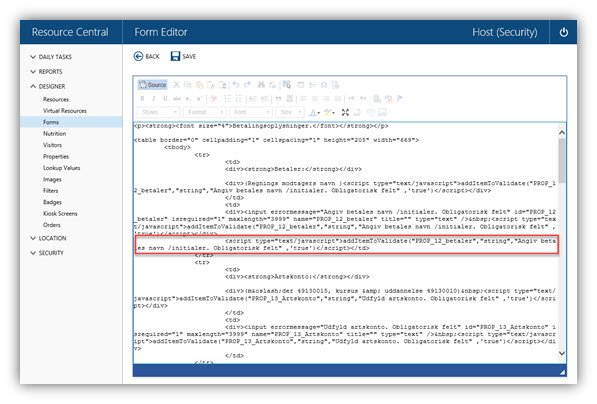Toggle Strikethrough formatting
Viewport: 597px width, 404px height.
click(177, 99)
